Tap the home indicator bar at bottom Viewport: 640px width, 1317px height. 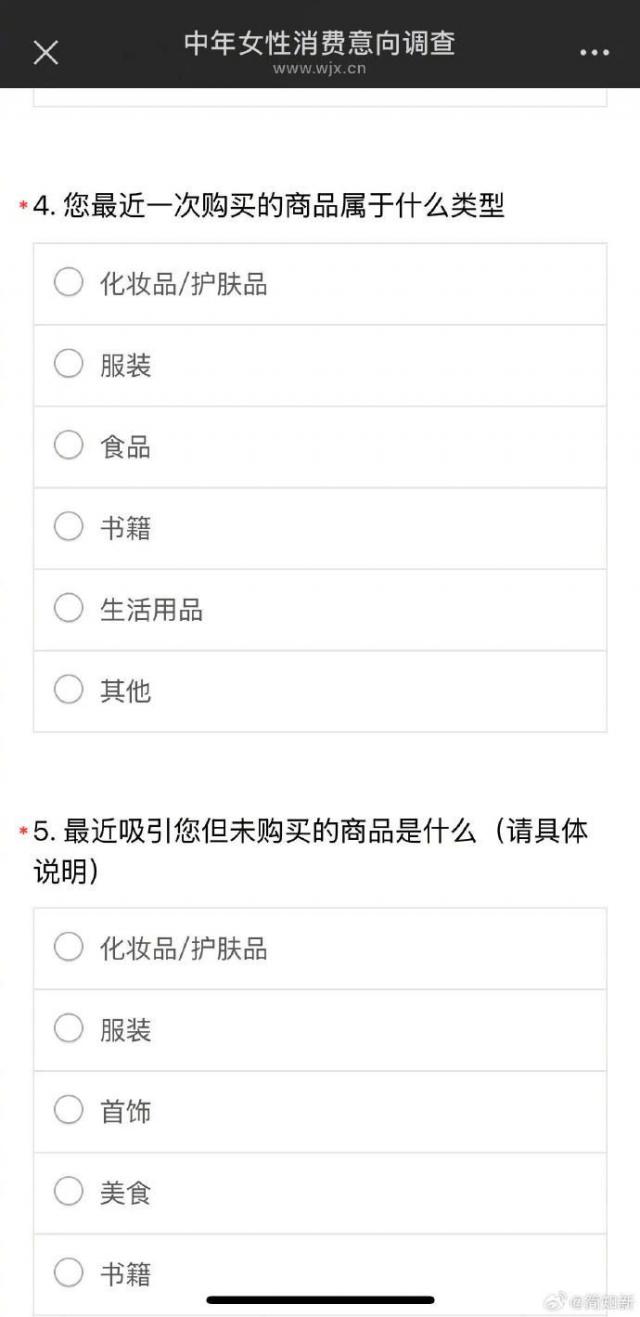[320, 1300]
